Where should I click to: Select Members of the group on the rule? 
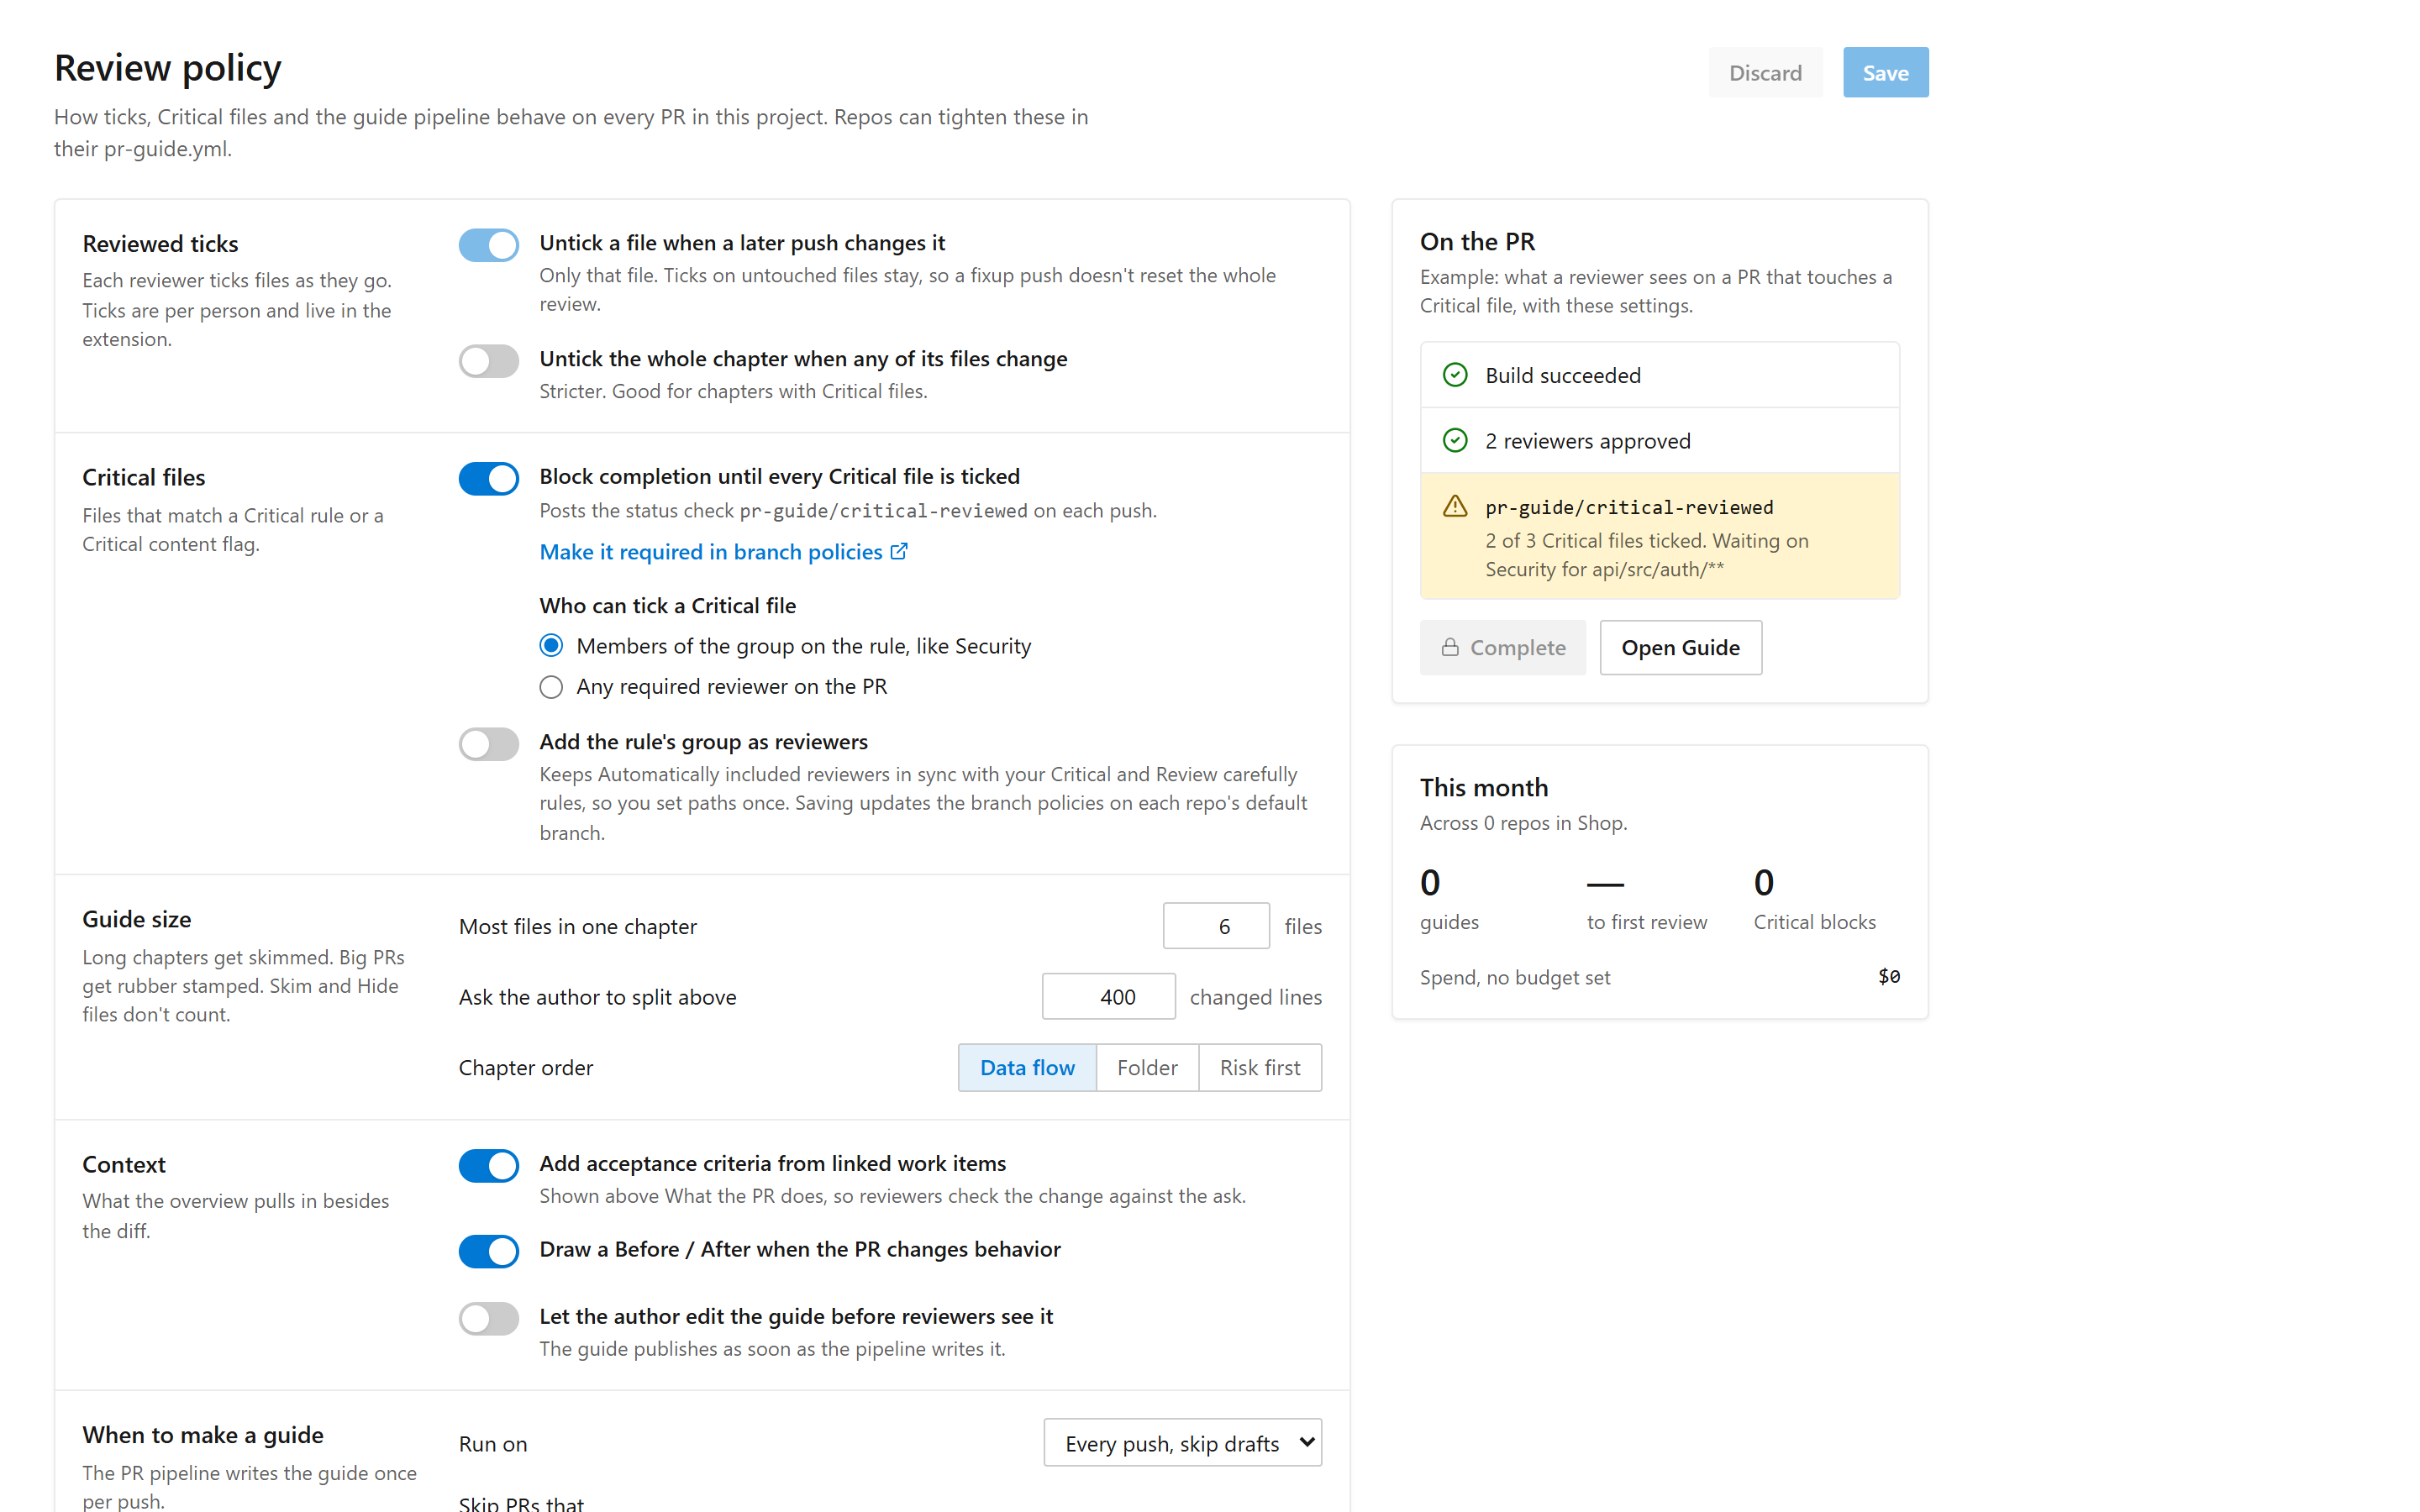click(551, 646)
